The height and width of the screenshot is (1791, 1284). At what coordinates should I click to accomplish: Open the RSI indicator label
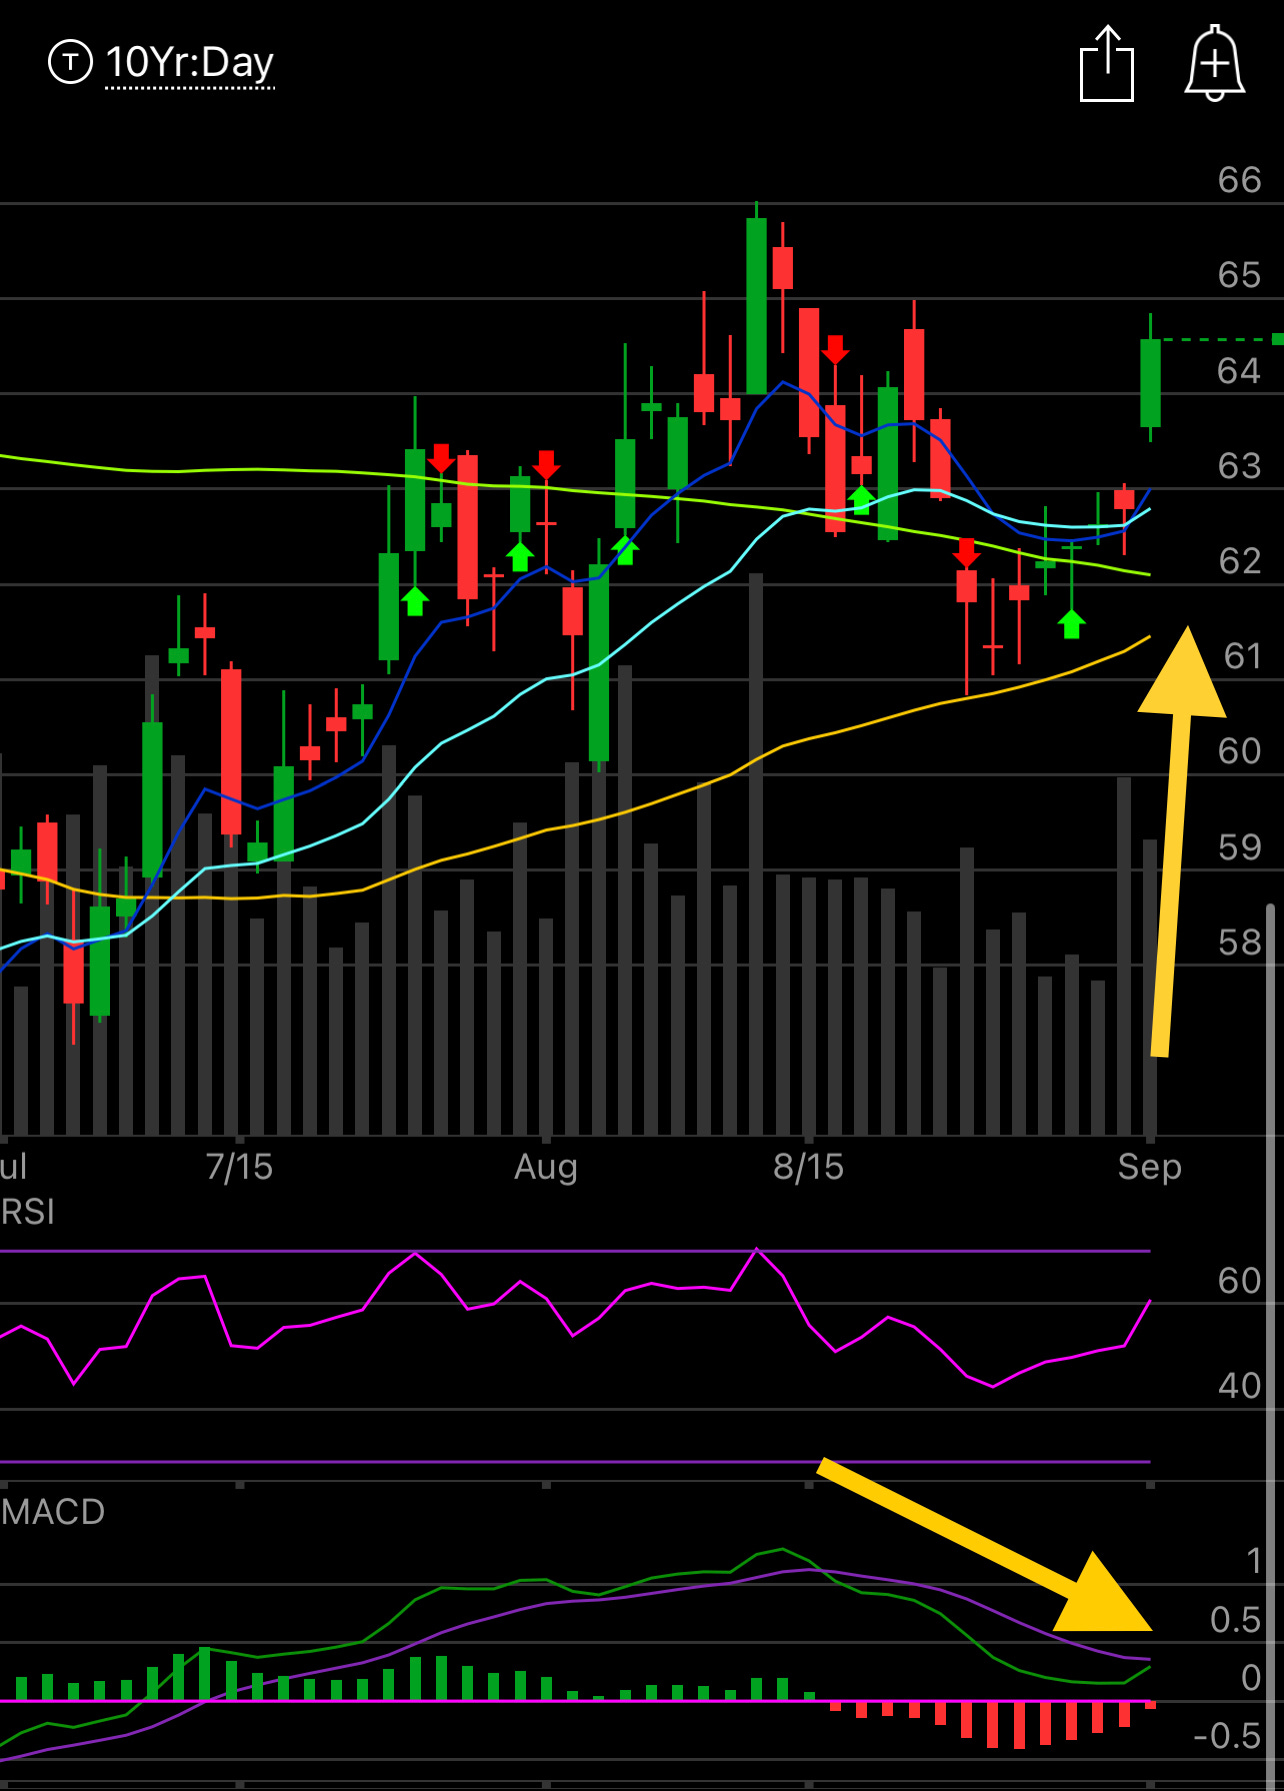point(27,1212)
